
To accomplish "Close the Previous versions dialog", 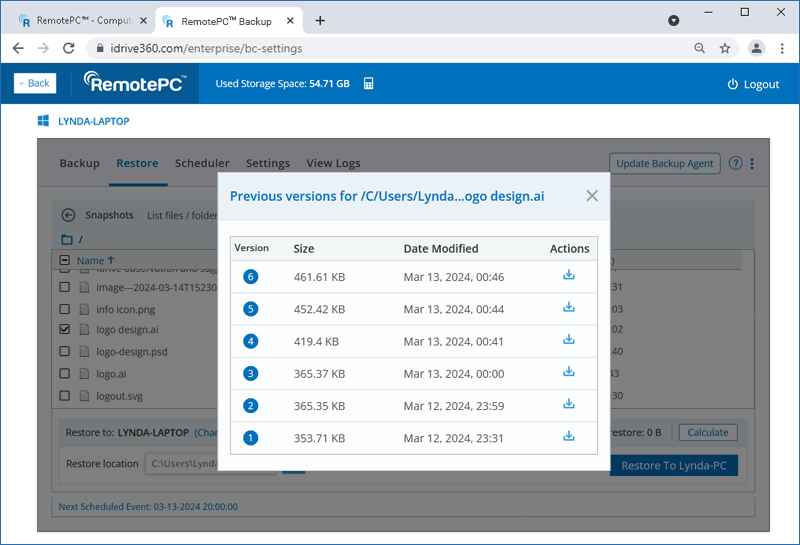I will coord(592,196).
